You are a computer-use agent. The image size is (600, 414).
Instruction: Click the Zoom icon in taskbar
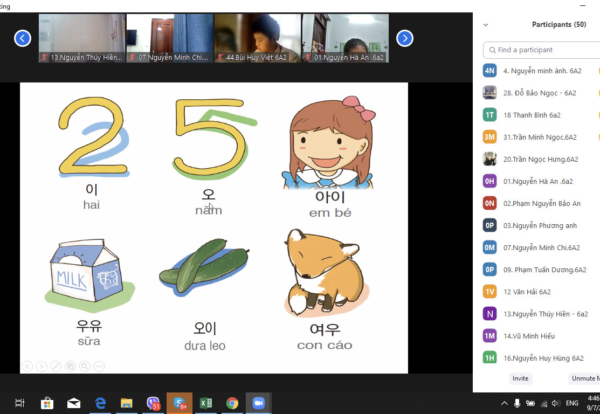[259, 403]
